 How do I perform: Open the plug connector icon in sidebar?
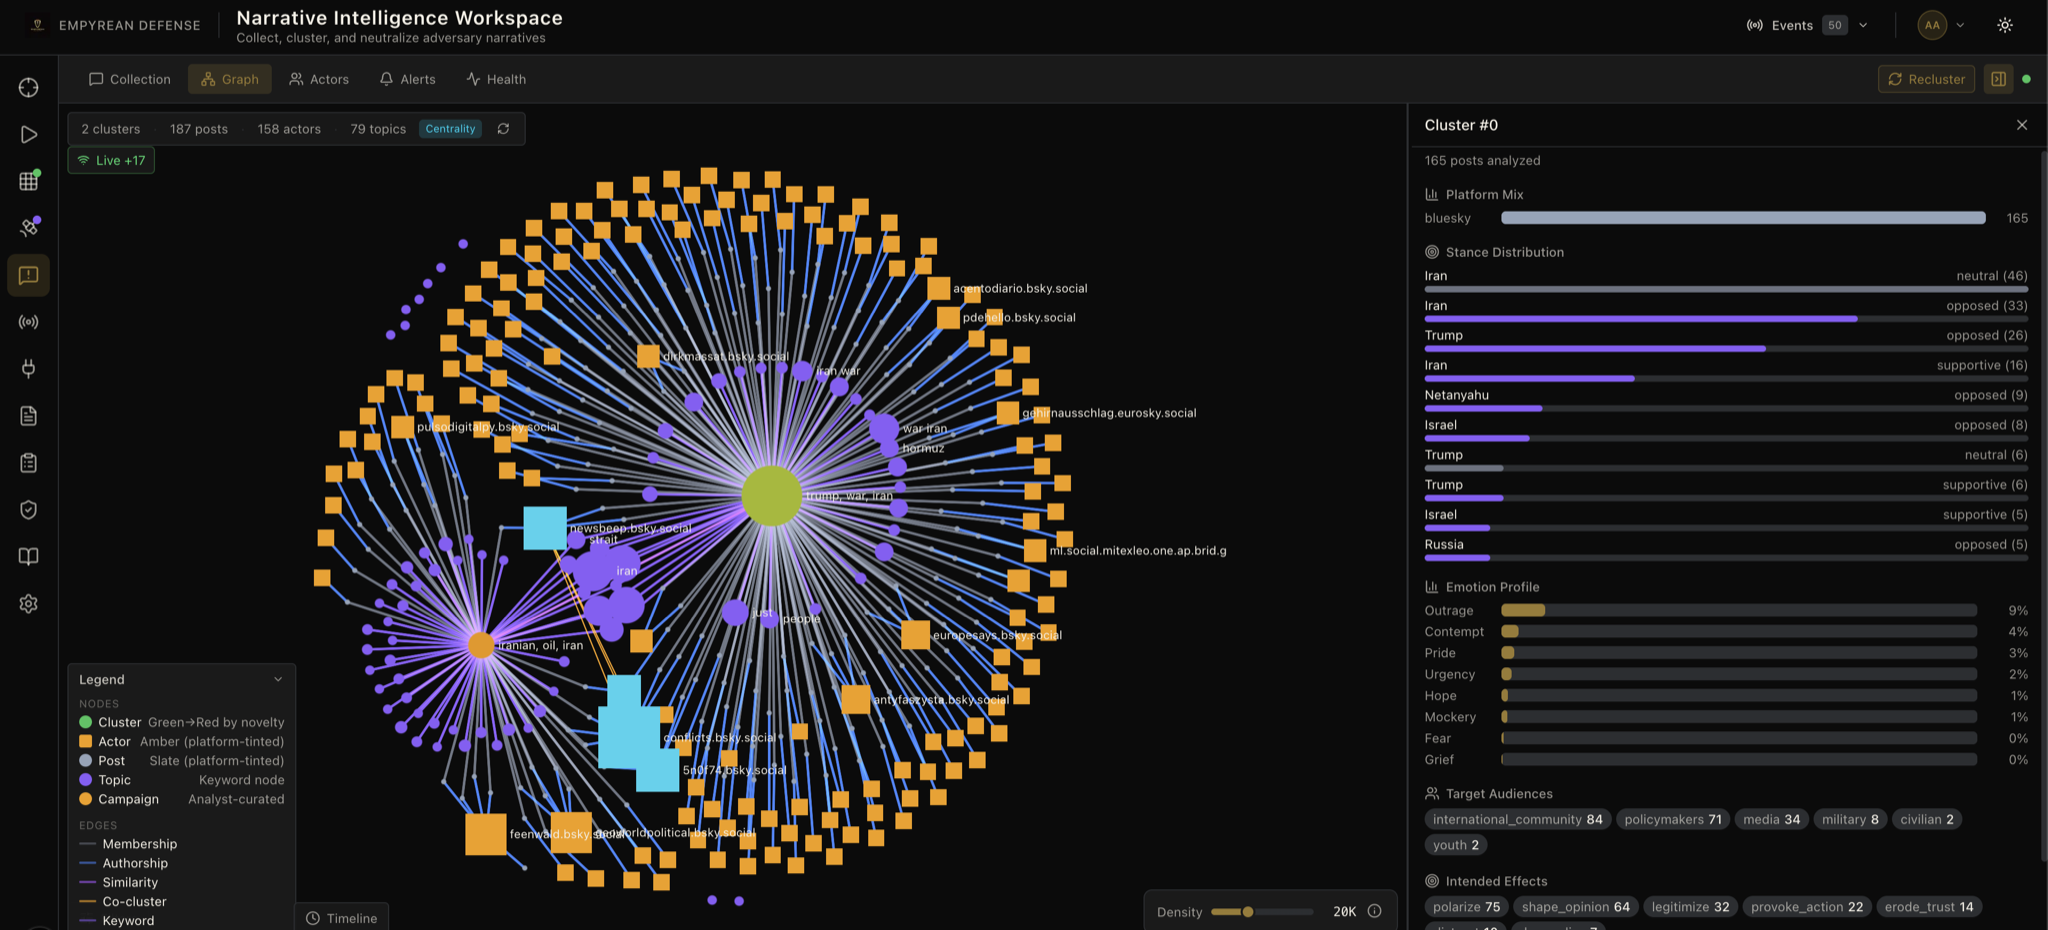(28, 369)
